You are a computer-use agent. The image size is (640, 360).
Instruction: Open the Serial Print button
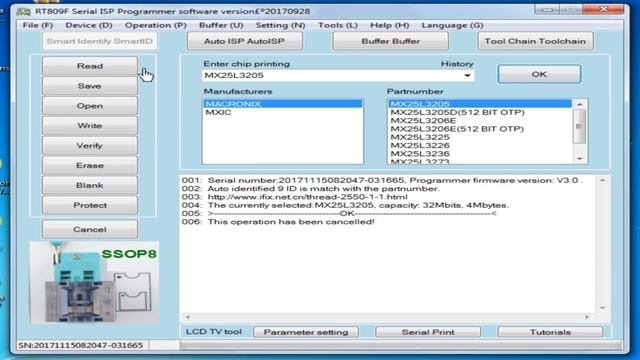(428, 332)
